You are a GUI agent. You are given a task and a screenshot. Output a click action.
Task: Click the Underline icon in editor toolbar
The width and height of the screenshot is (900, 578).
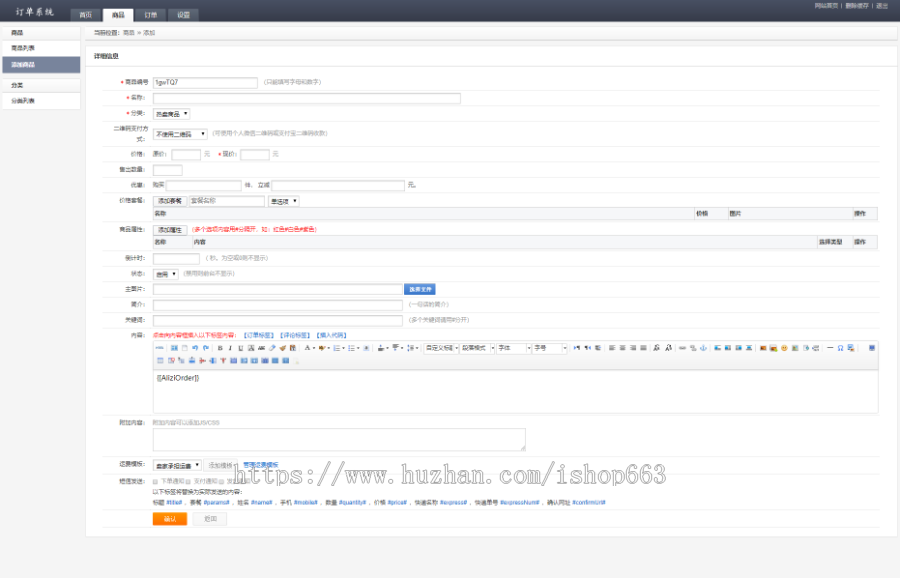tap(240, 348)
